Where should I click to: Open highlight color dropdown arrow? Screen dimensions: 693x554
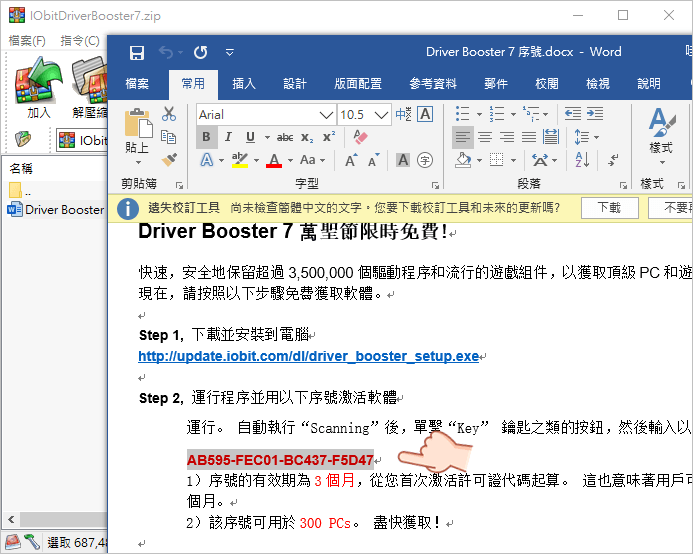[256, 160]
